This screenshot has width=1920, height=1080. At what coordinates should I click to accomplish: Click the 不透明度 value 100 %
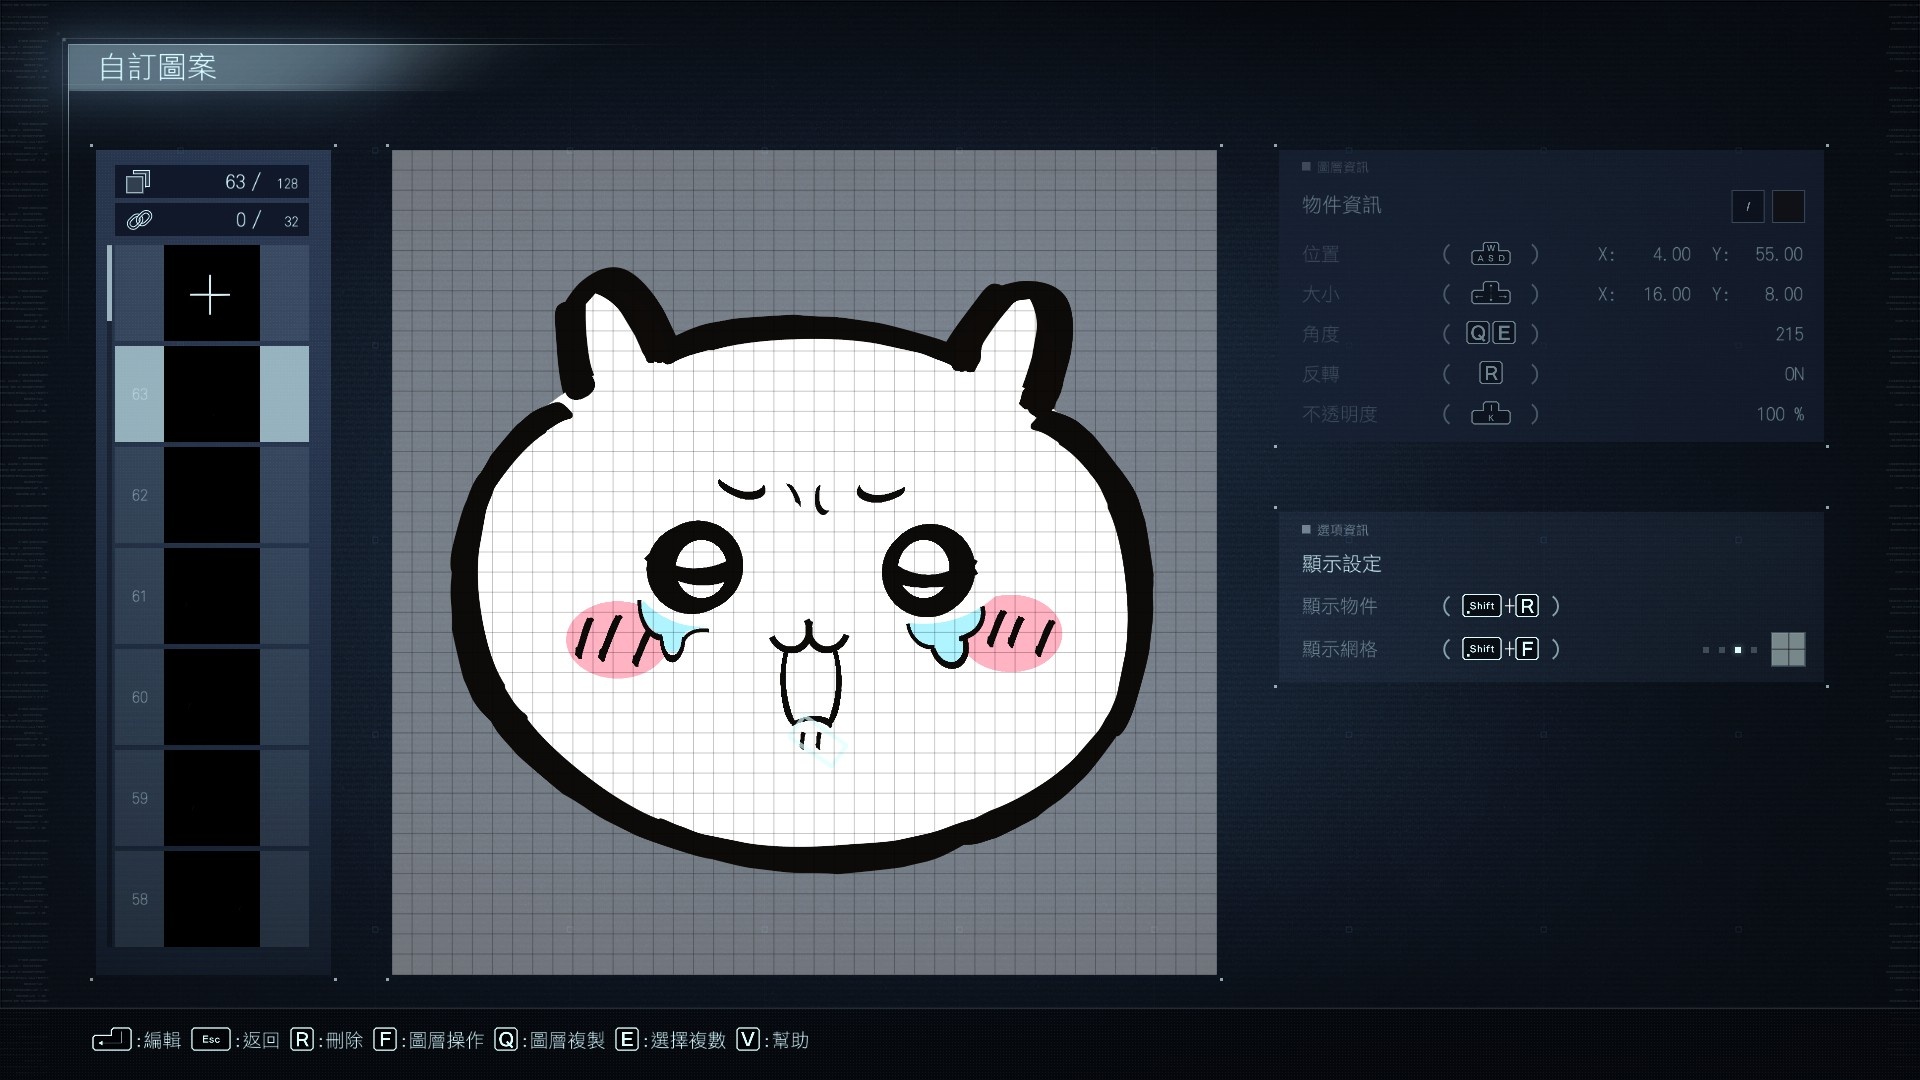[x=1780, y=414]
